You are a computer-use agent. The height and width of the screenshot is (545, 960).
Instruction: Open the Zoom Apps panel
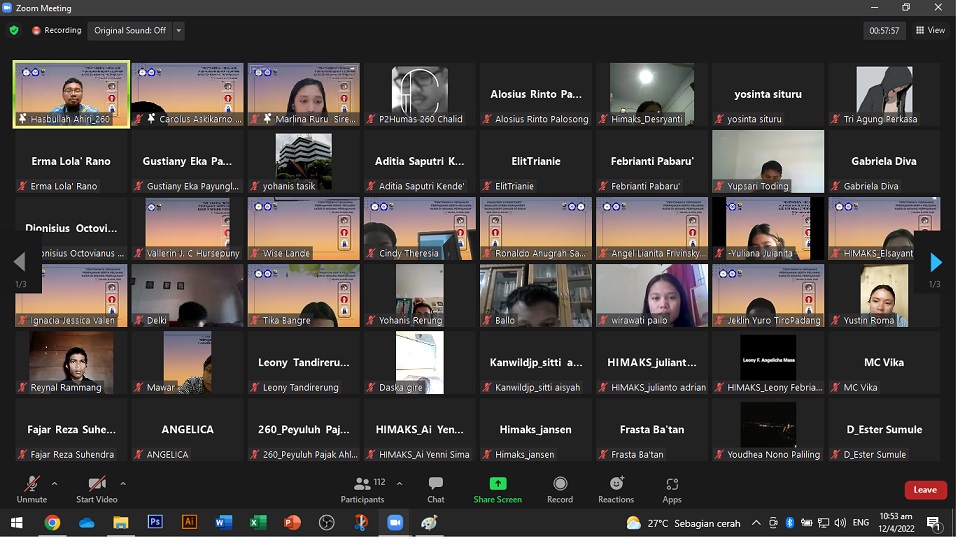(672, 489)
